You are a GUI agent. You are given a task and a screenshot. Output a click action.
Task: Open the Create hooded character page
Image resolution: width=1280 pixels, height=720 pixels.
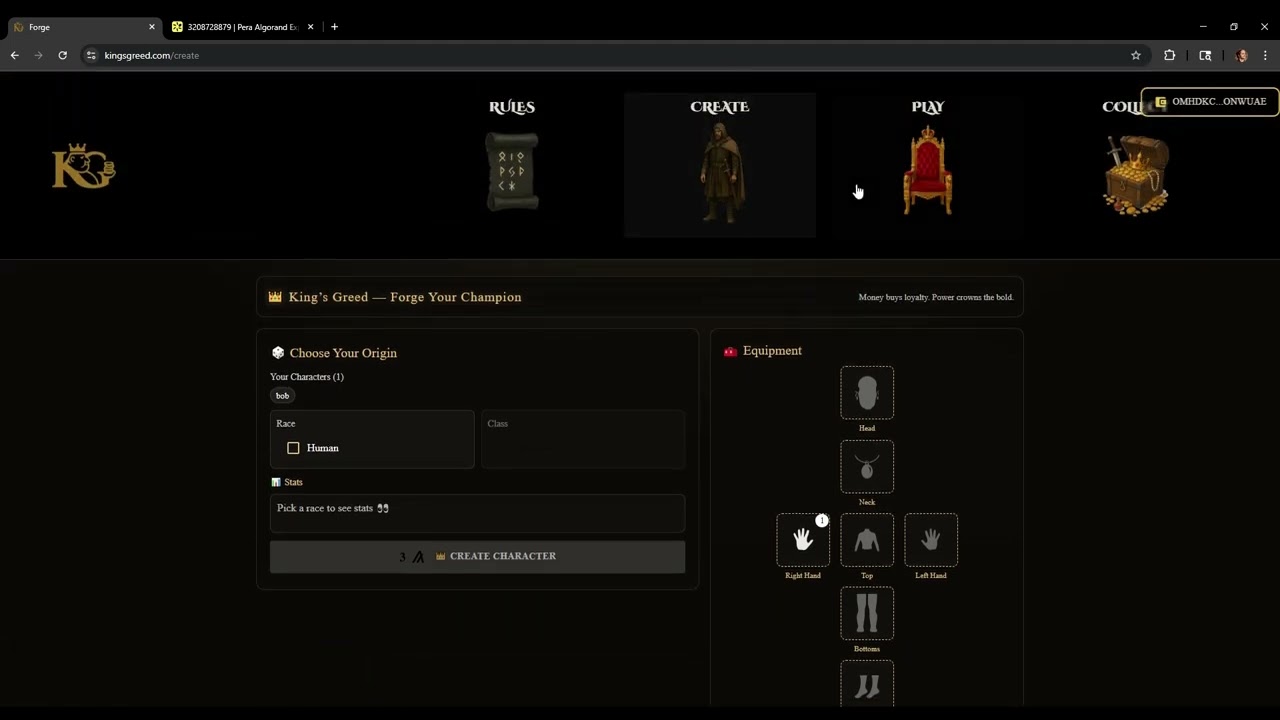coord(720,172)
